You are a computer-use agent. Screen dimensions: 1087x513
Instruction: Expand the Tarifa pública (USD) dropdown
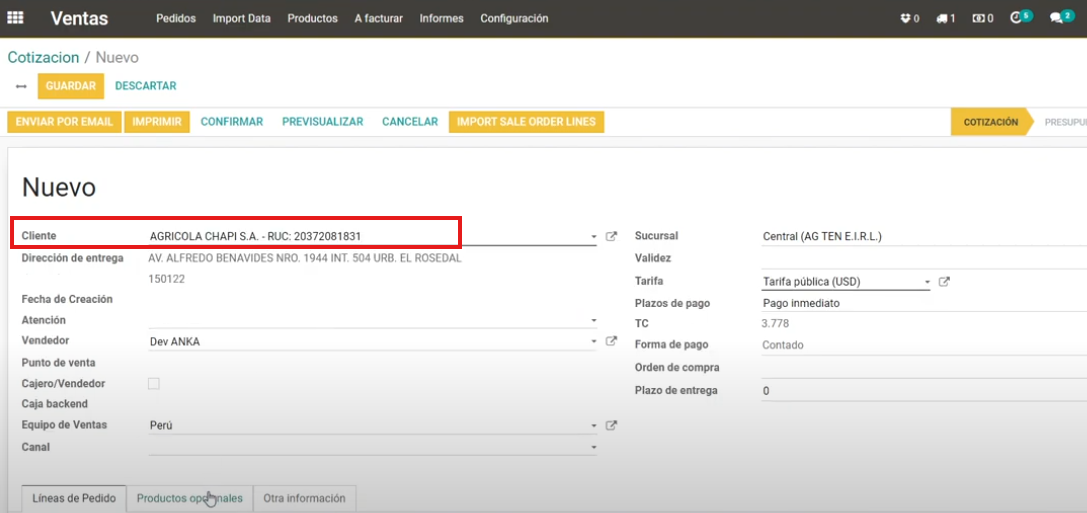[x=926, y=282]
